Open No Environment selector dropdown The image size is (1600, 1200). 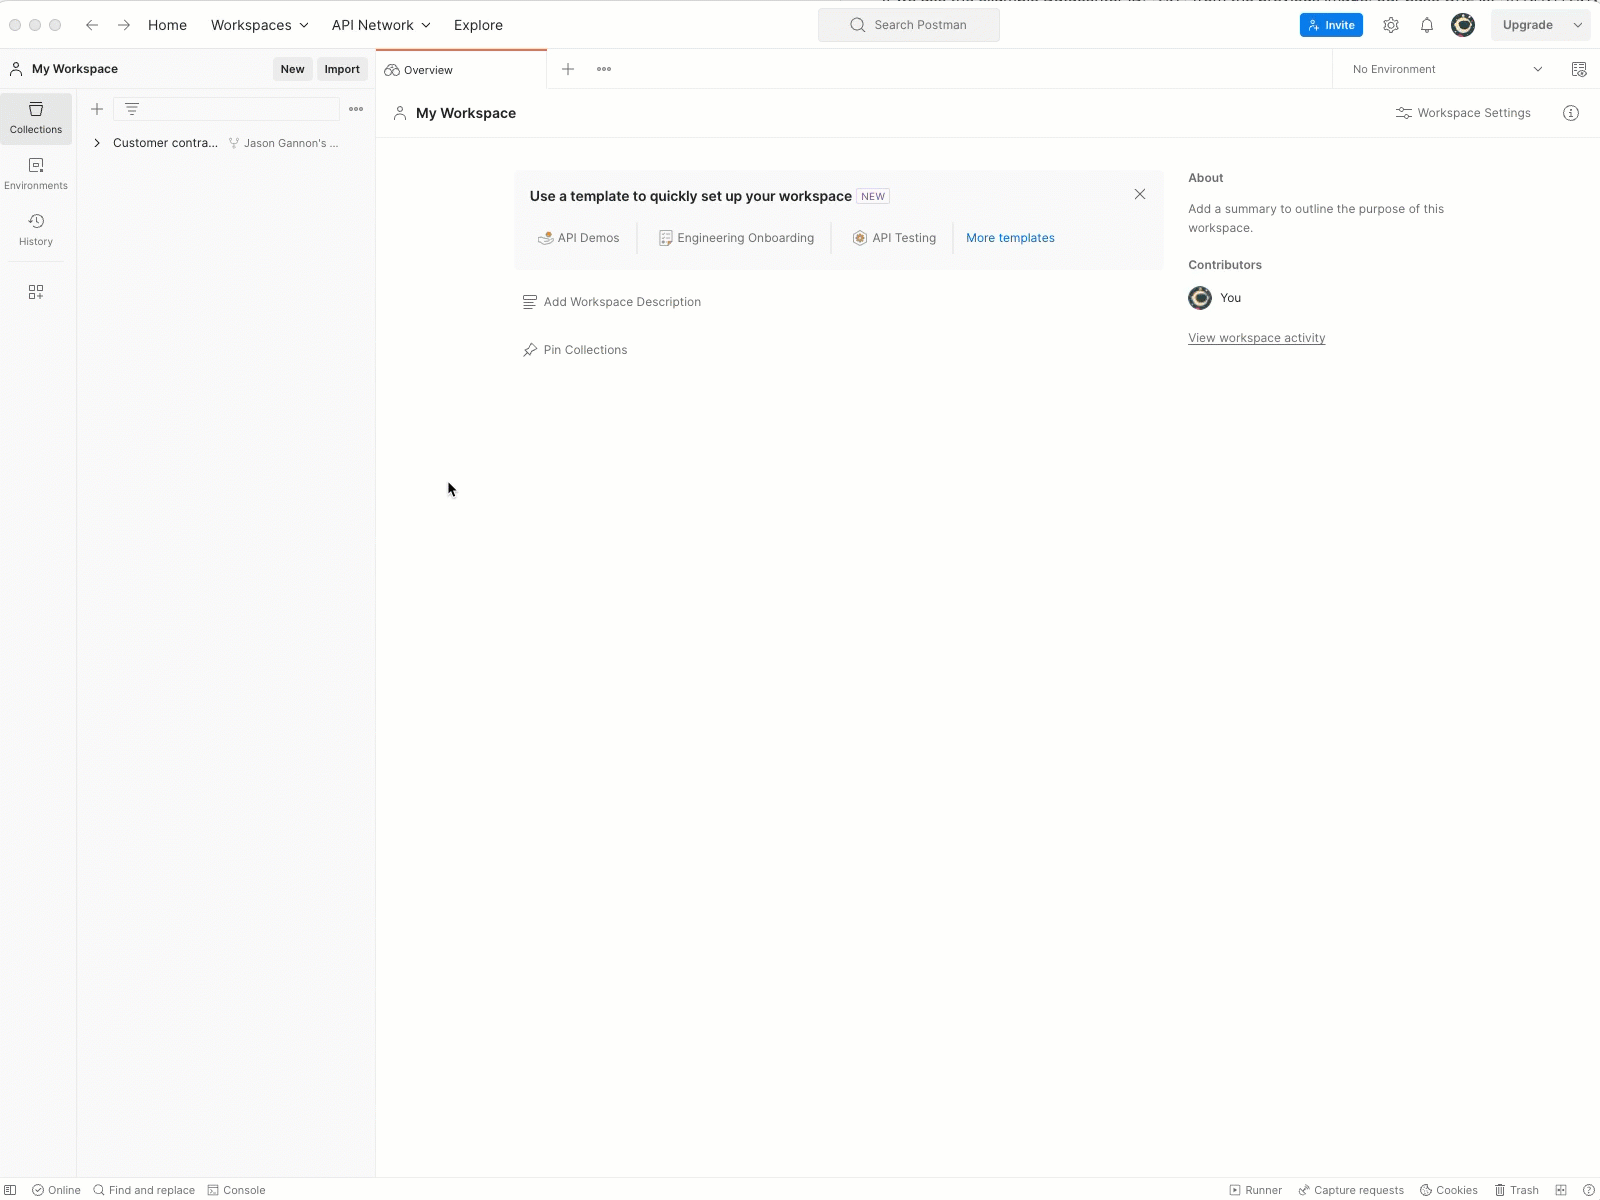tap(1447, 69)
